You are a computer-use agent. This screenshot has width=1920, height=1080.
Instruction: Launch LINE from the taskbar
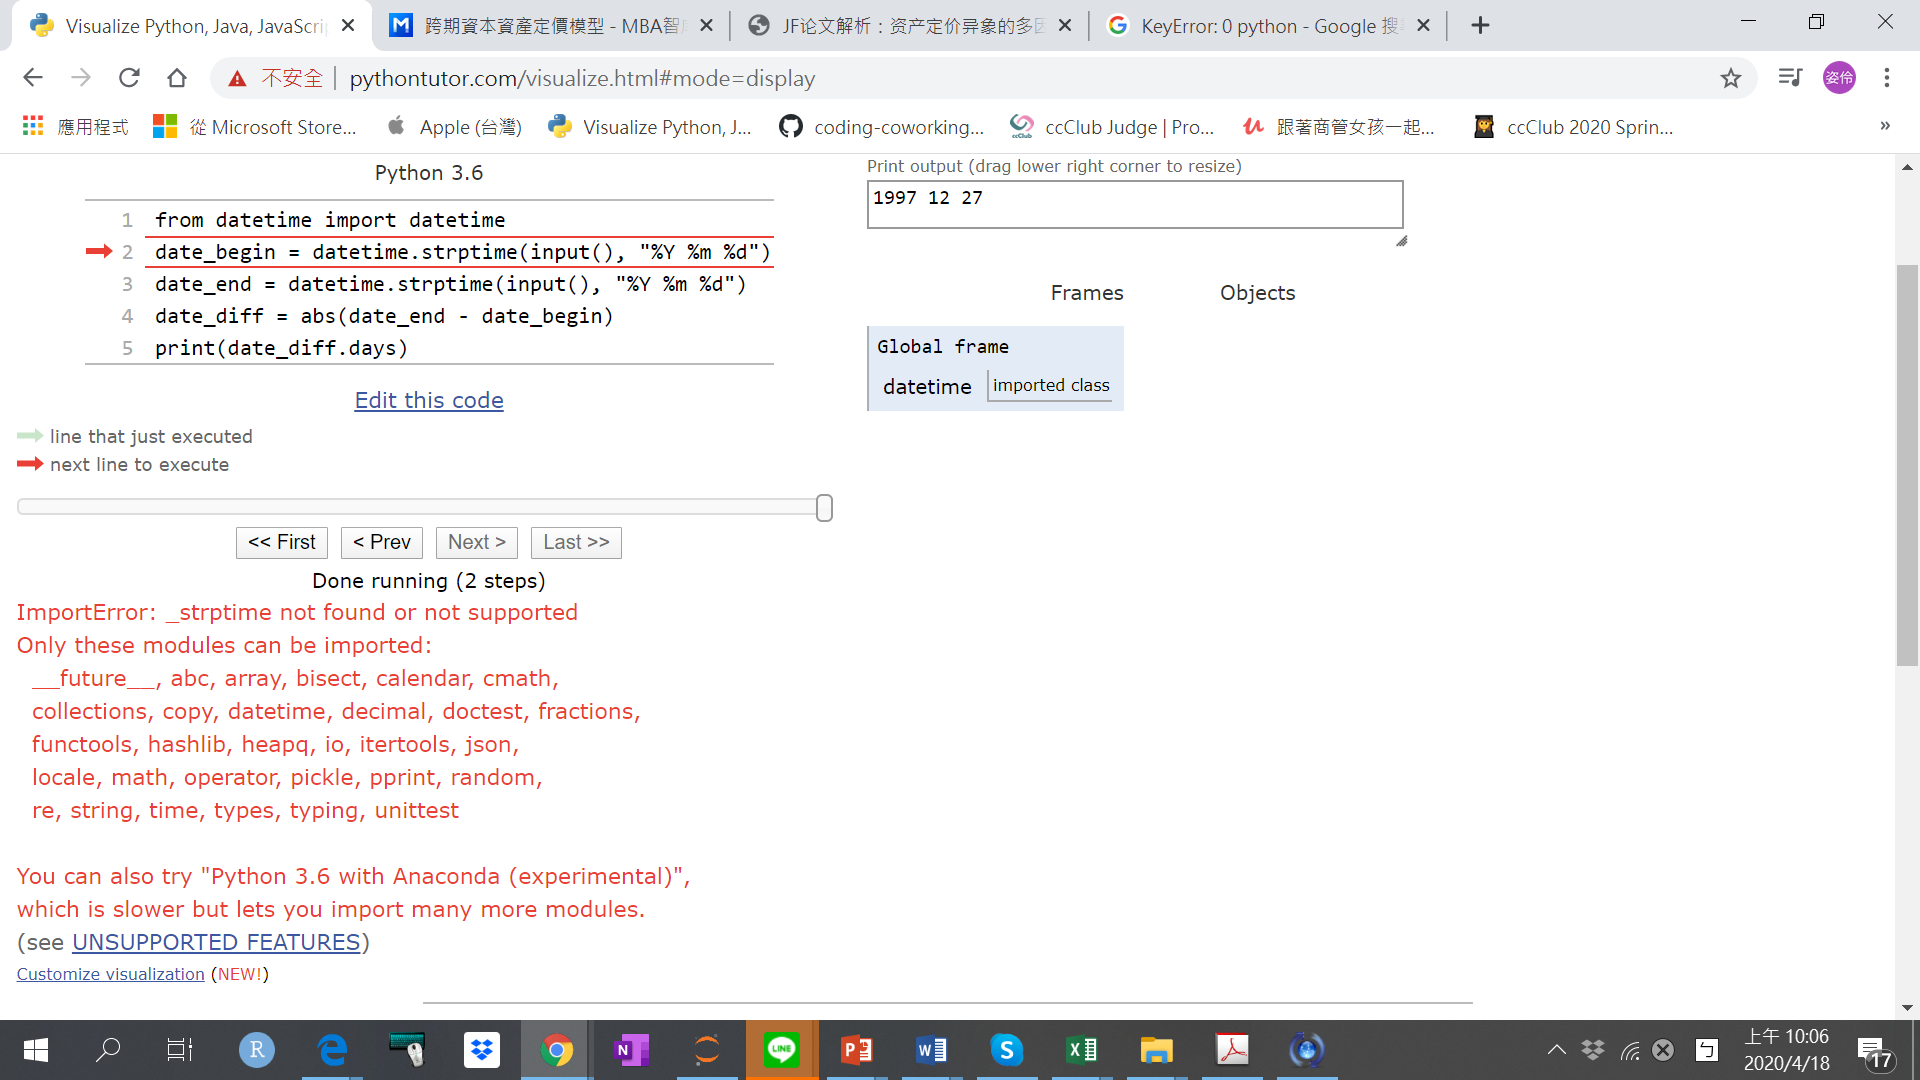click(781, 1050)
